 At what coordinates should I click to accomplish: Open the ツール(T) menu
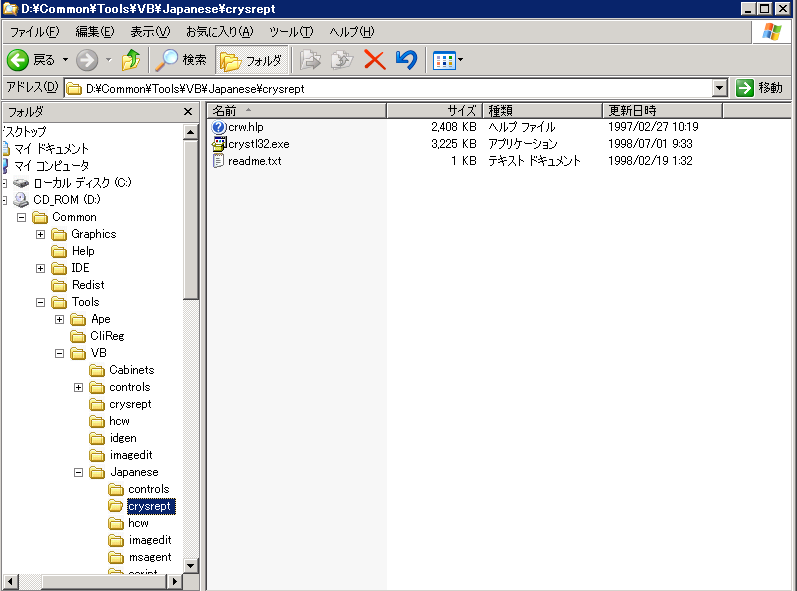click(291, 32)
